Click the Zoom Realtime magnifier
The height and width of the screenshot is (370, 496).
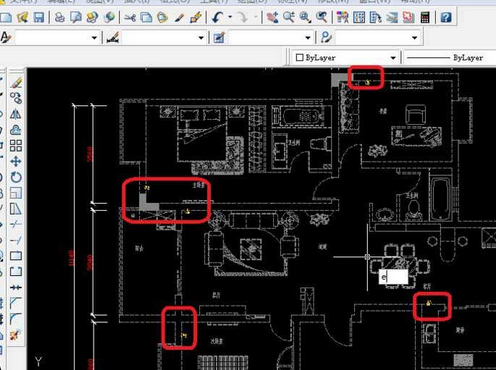point(289,17)
